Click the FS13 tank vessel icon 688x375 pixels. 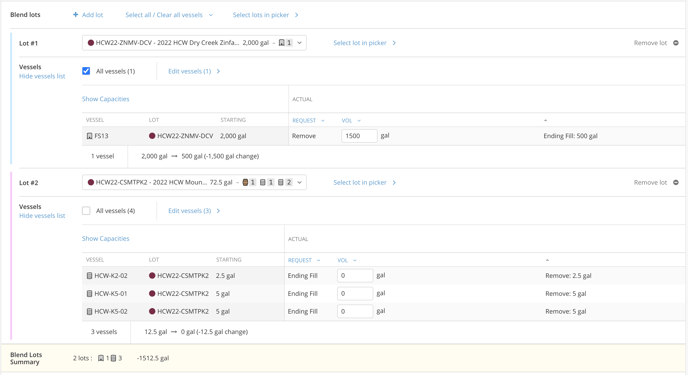coord(90,136)
